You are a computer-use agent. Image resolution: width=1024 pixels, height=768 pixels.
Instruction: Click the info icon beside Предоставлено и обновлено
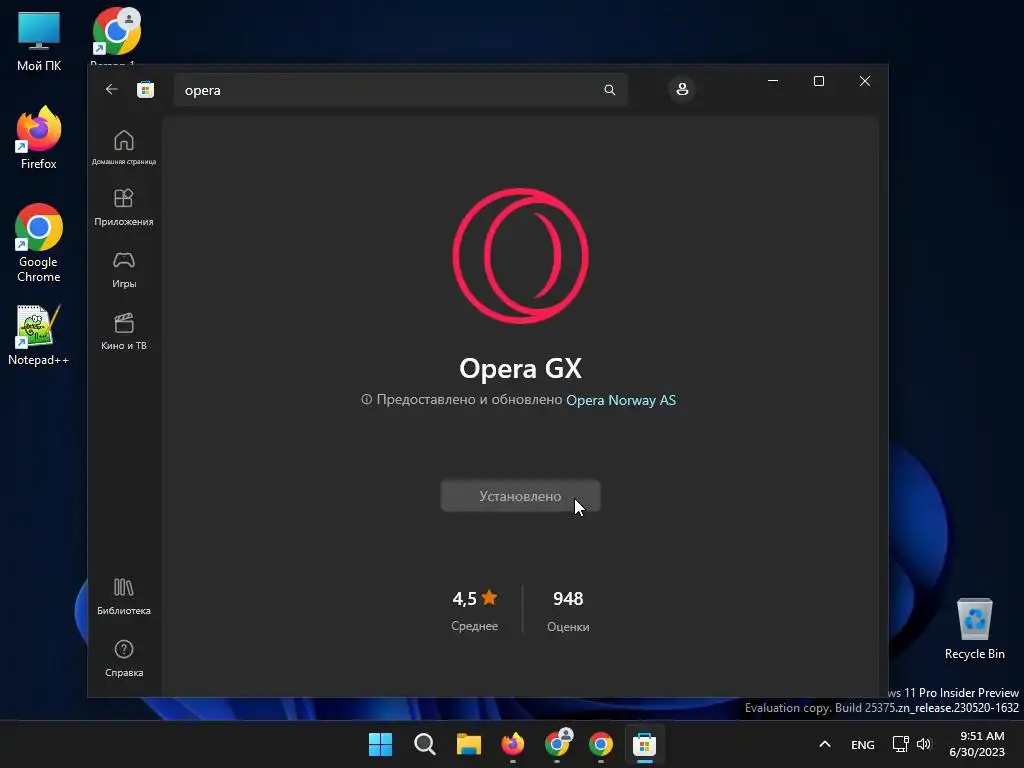pos(366,399)
